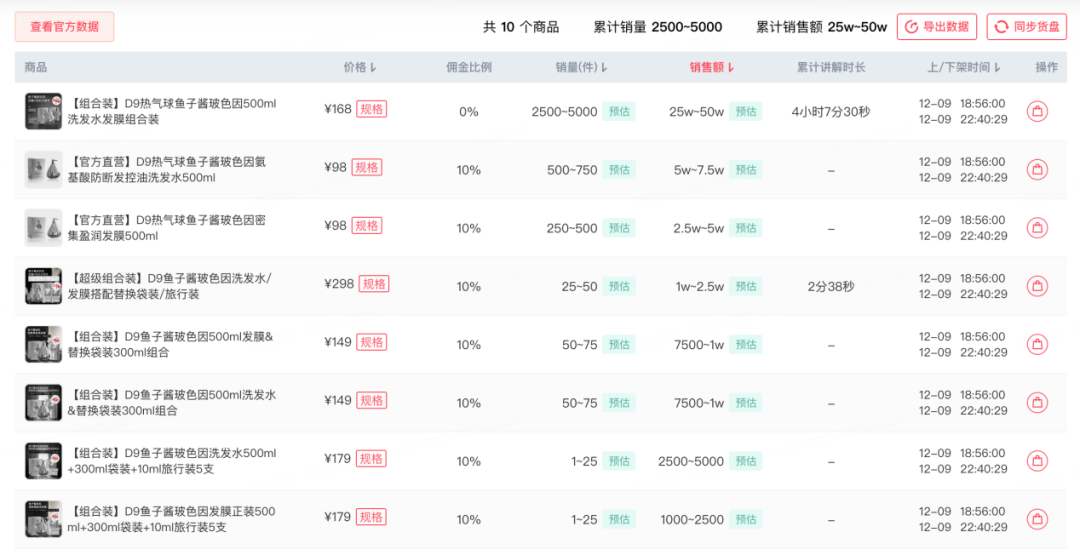This screenshot has height=555, width=1080.
Task: Sort table by 价格 column
Action: pyautogui.click(x=360, y=67)
